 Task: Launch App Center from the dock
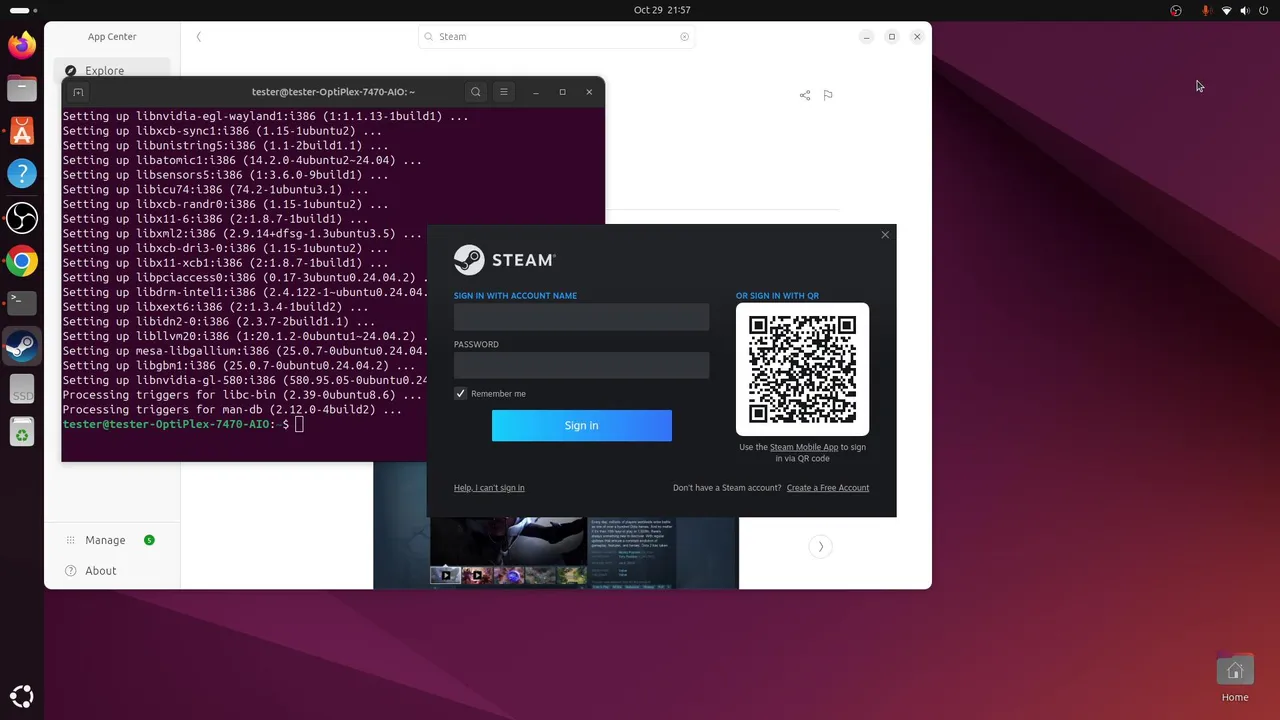tap(22, 131)
